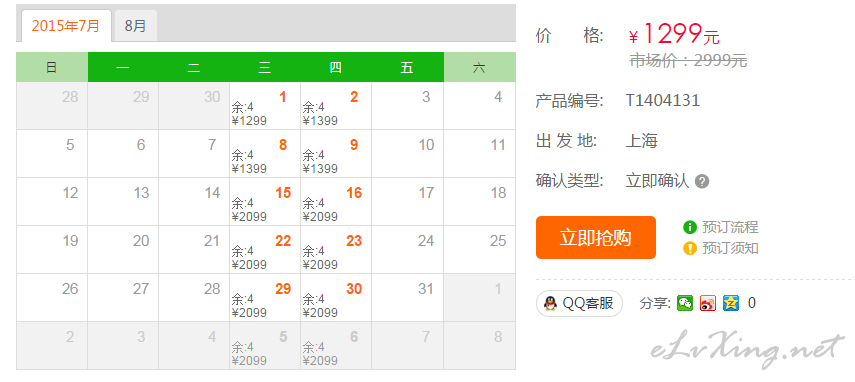Share via the green WeChat icon
855x382 pixels.
pos(685,303)
